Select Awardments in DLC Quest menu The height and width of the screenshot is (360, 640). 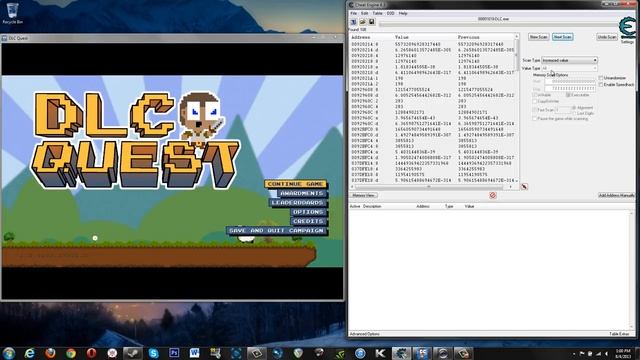(x=302, y=193)
